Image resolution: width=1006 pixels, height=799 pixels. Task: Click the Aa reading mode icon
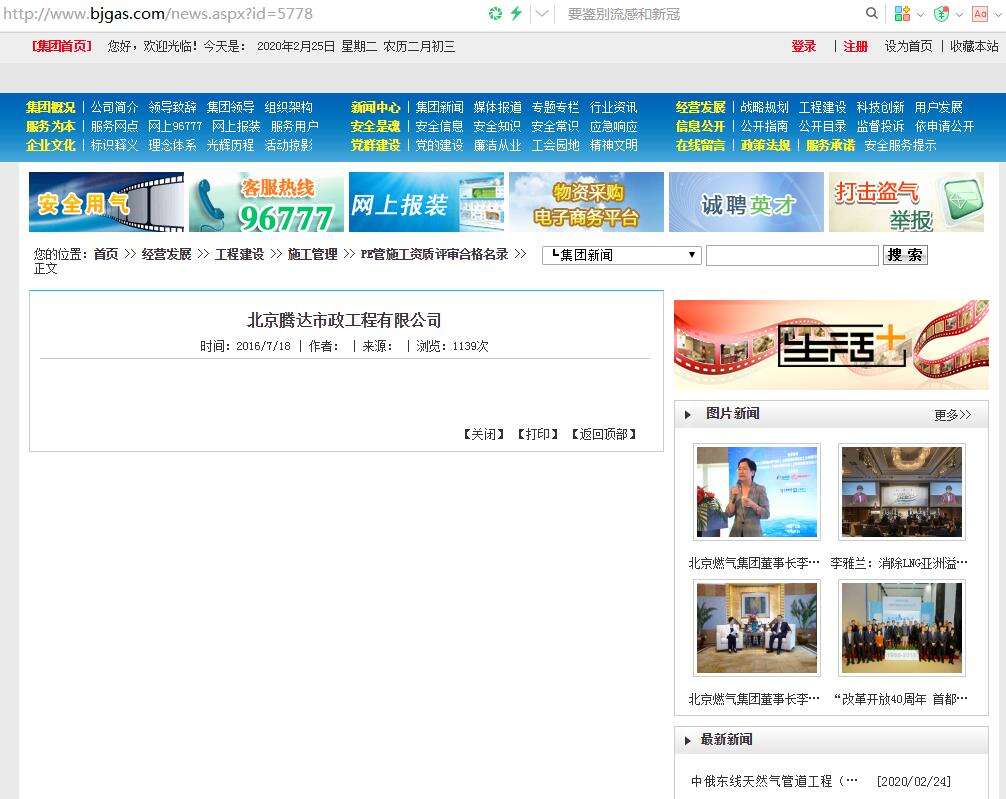pyautogui.click(x=980, y=13)
